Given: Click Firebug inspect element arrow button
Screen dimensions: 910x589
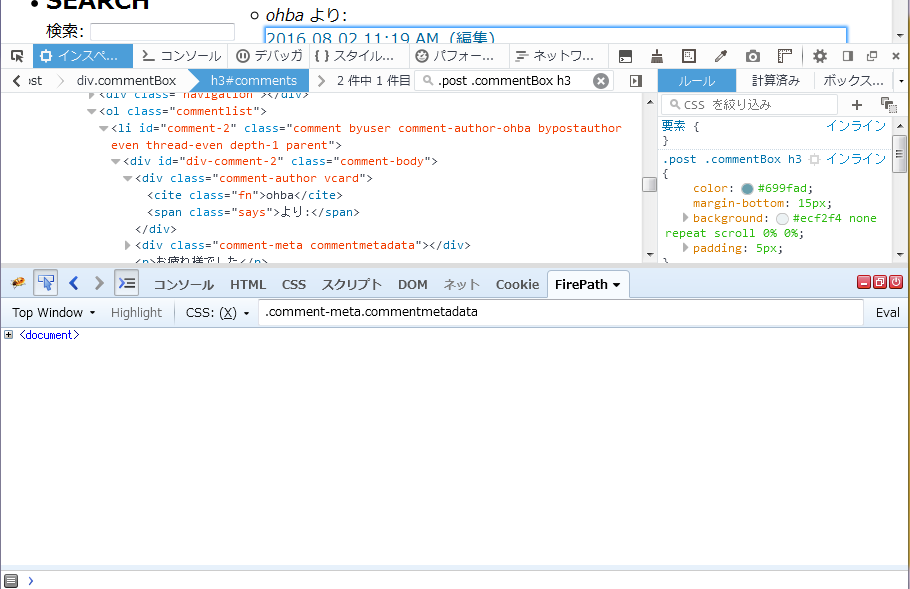Looking at the screenshot, I should [x=45, y=284].
